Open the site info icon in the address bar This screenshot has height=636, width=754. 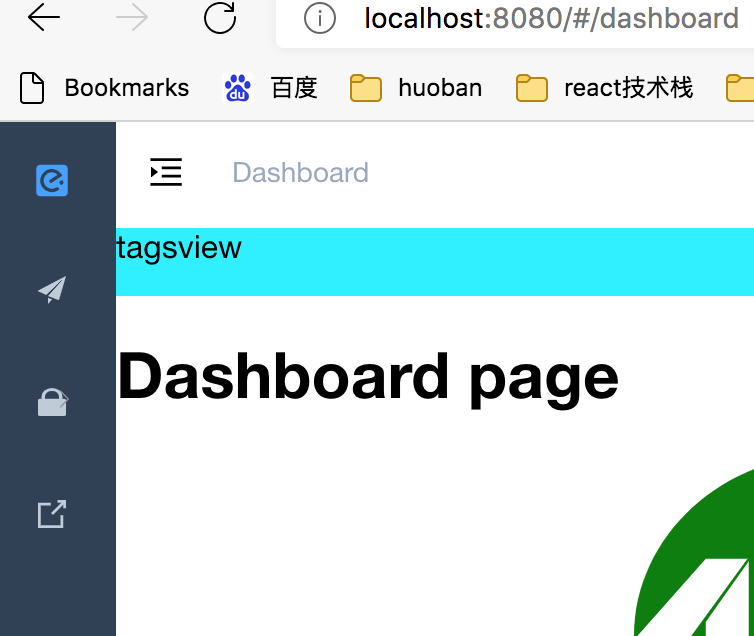(320, 18)
